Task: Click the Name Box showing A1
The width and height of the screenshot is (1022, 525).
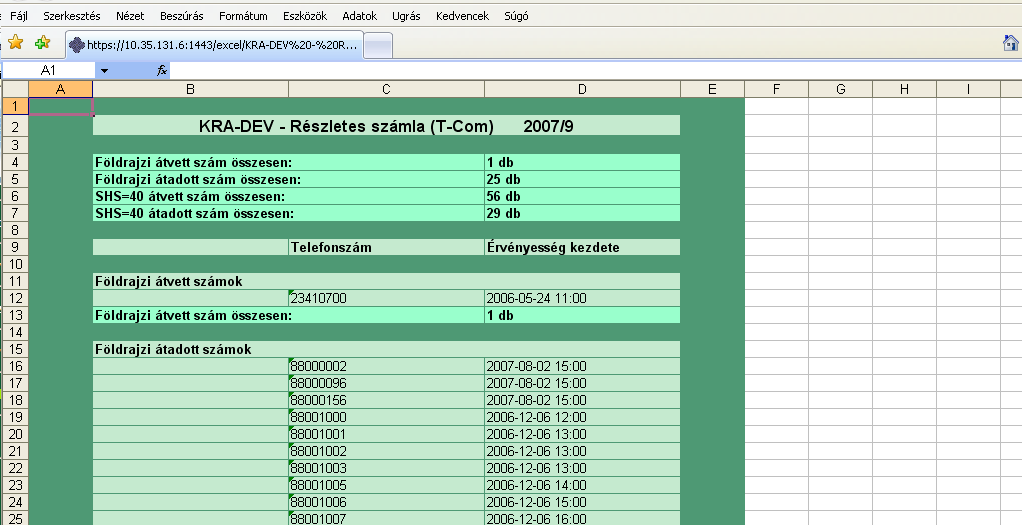Action: click(49, 70)
